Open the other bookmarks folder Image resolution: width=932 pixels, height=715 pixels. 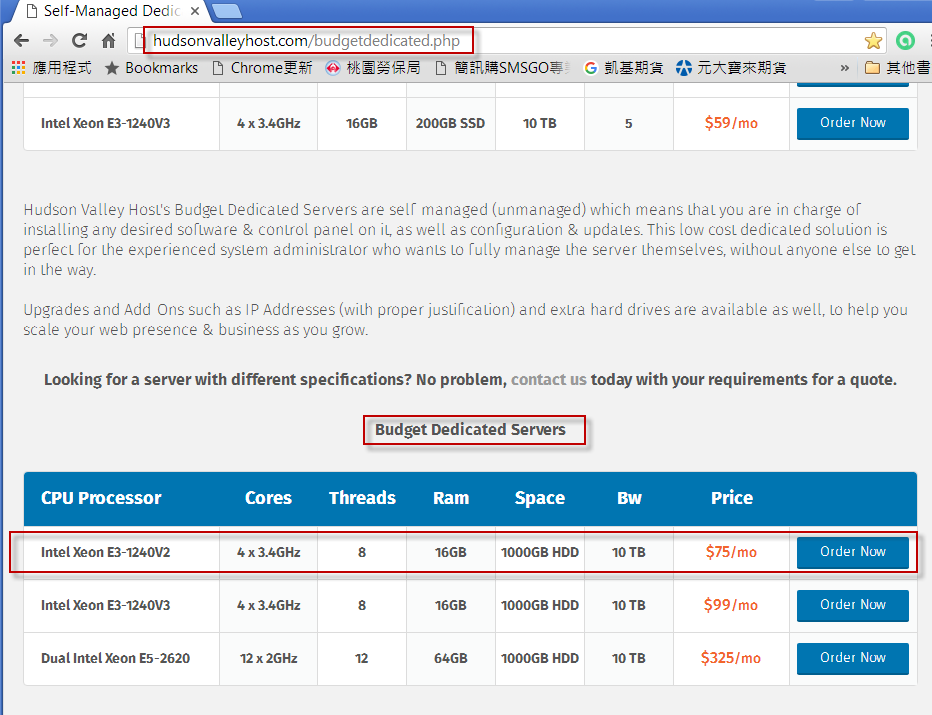(x=898, y=68)
